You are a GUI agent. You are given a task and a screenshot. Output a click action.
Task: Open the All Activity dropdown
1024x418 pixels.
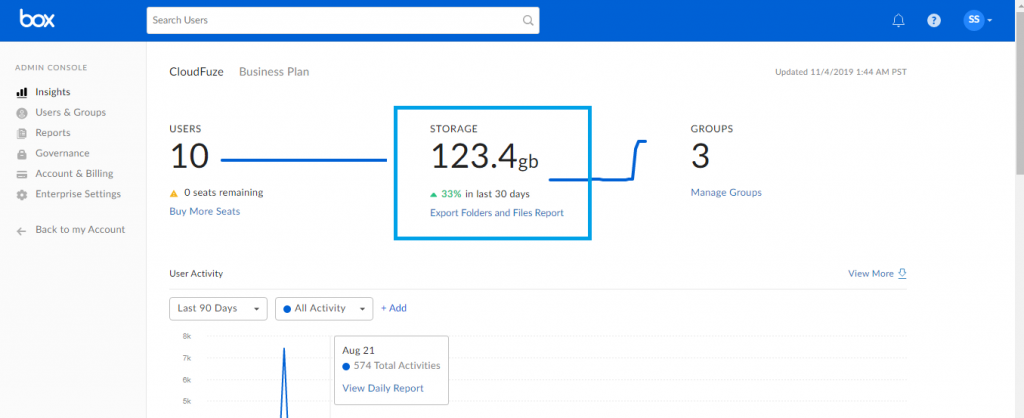pyautogui.click(x=324, y=308)
